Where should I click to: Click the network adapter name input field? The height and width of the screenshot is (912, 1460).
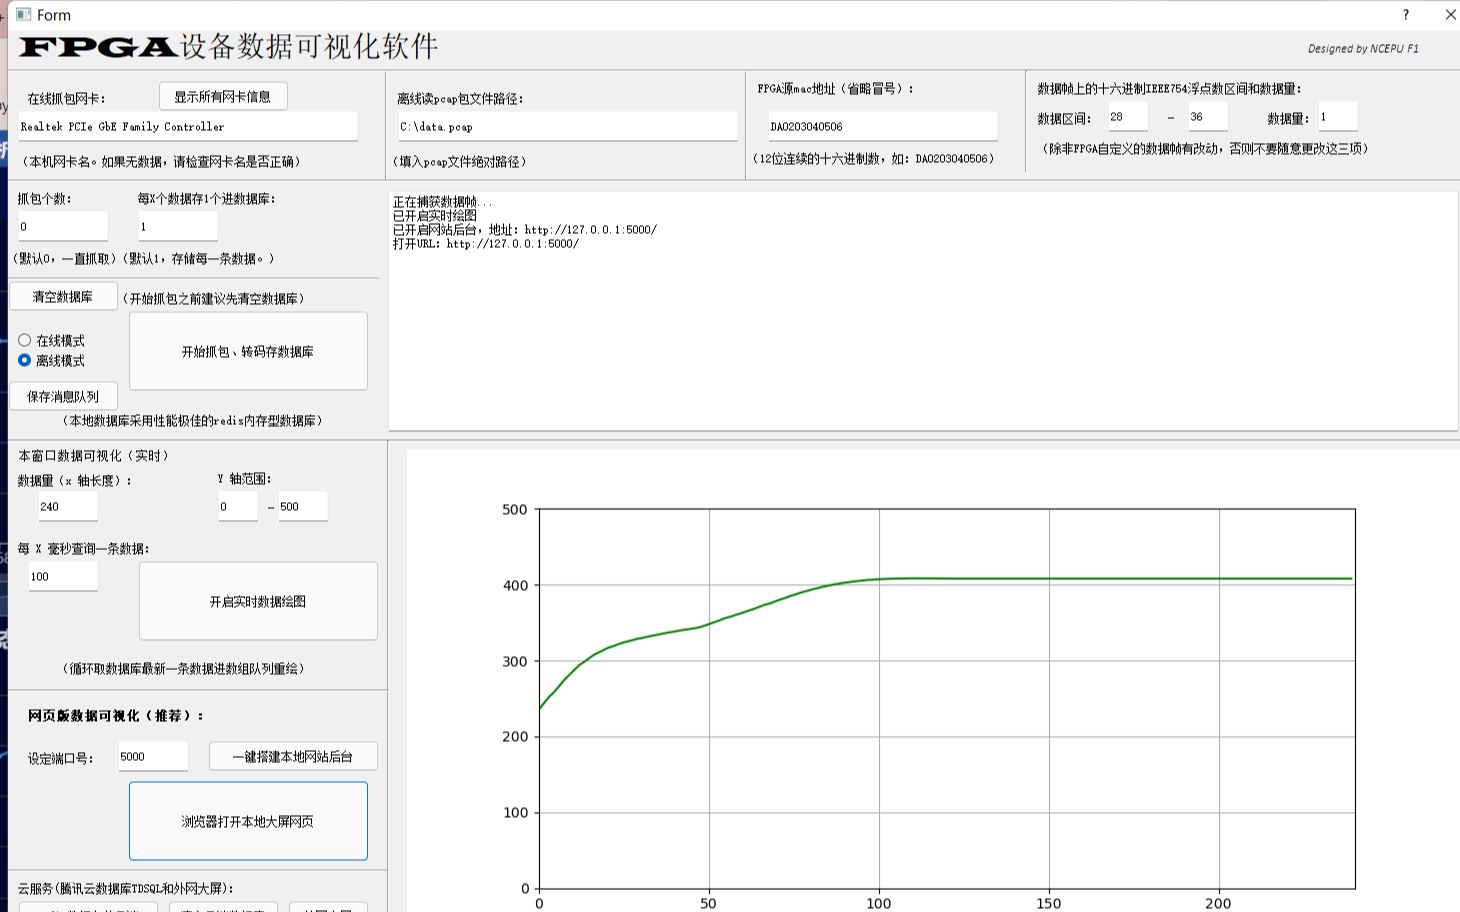click(188, 125)
